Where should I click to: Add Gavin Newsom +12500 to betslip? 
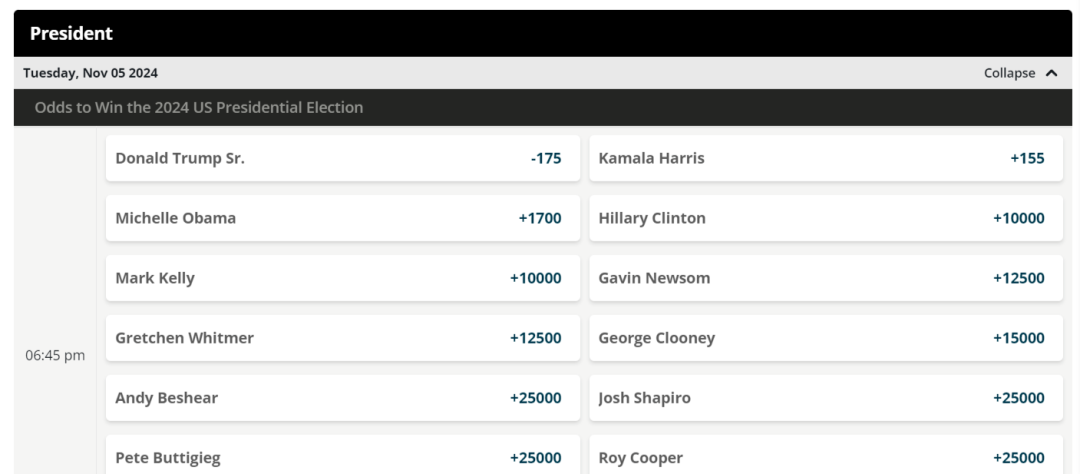click(826, 278)
